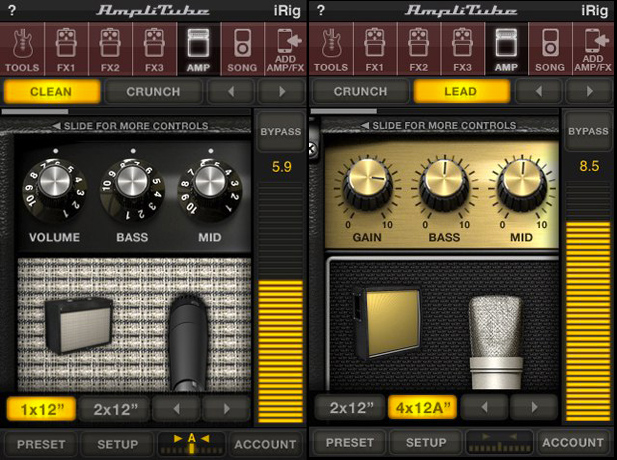This screenshot has height=460, width=617.
Task: Select the FX1 pedal in left screen
Action: tap(66, 49)
